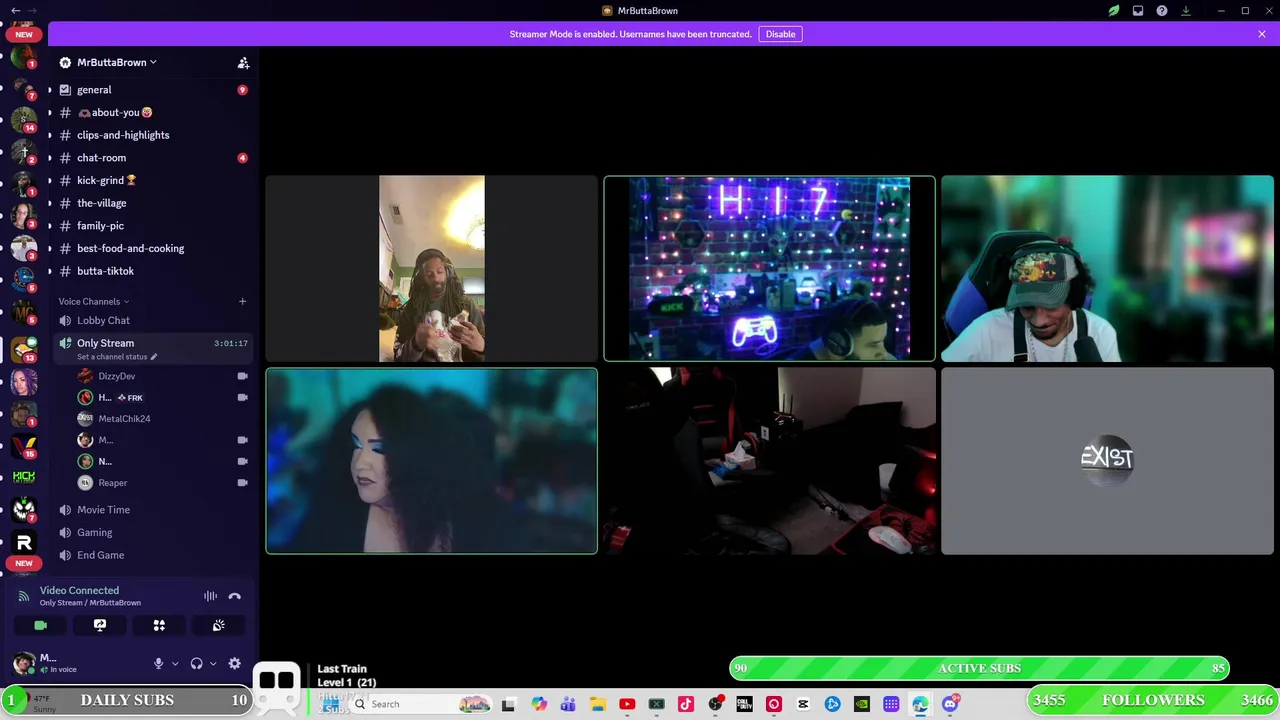Open NVIDIA app from taskbar
Image resolution: width=1280 pixels, height=720 pixels.
click(x=862, y=704)
